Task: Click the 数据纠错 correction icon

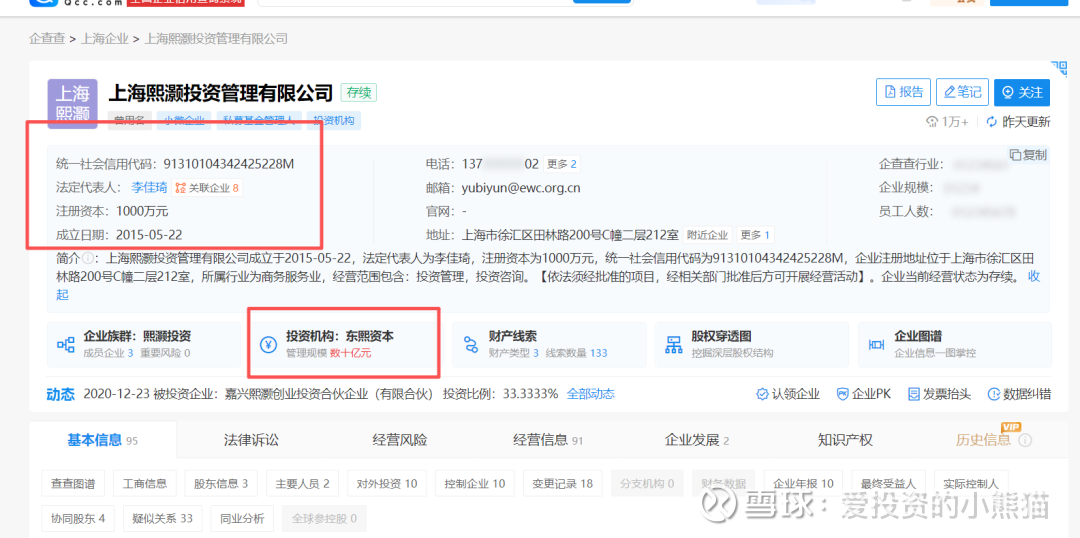Action: tap(994, 394)
